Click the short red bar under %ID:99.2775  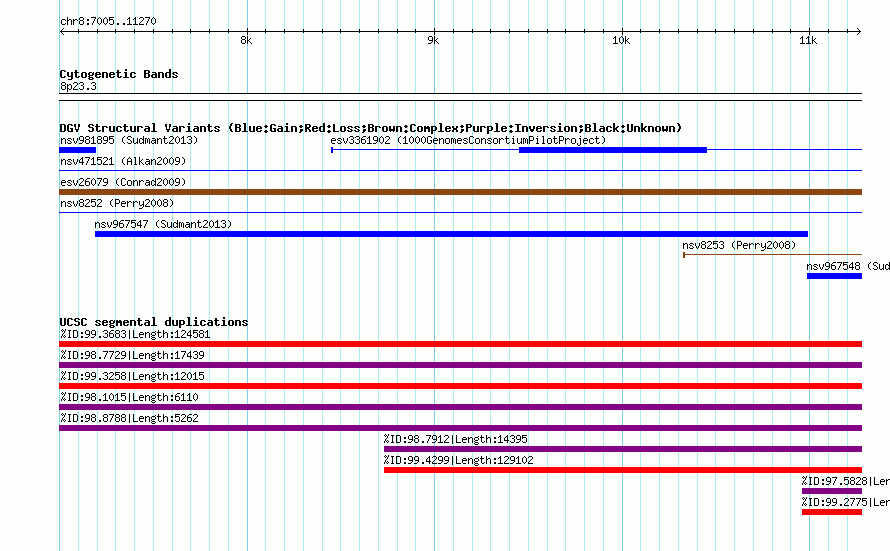pos(832,512)
